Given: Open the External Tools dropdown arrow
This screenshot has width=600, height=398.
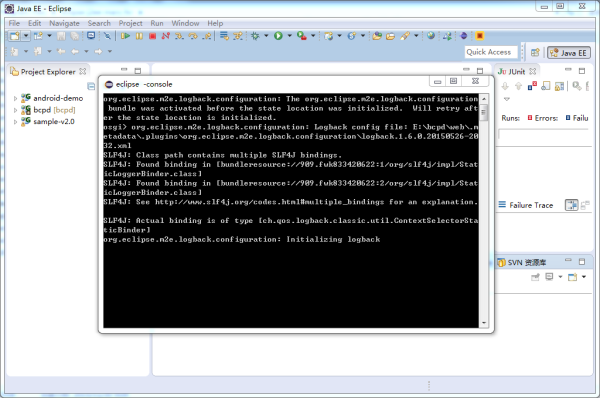Looking at the screenshot, I should click(x=313, y=36).
